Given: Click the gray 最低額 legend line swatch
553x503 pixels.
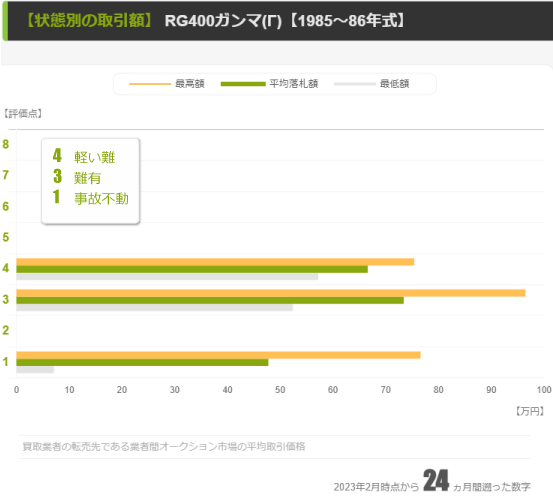Looking at the screenshot, I should click(x=355, y=84).
